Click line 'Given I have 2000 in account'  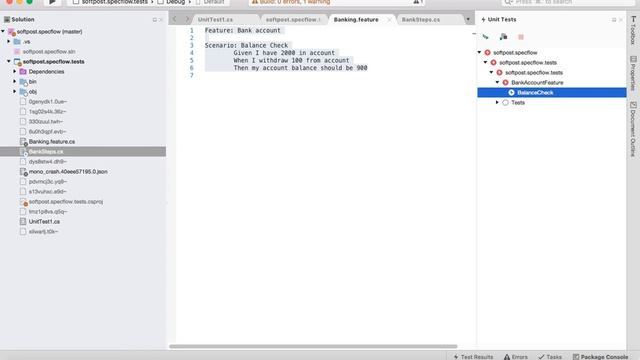(x=284, y=53)
